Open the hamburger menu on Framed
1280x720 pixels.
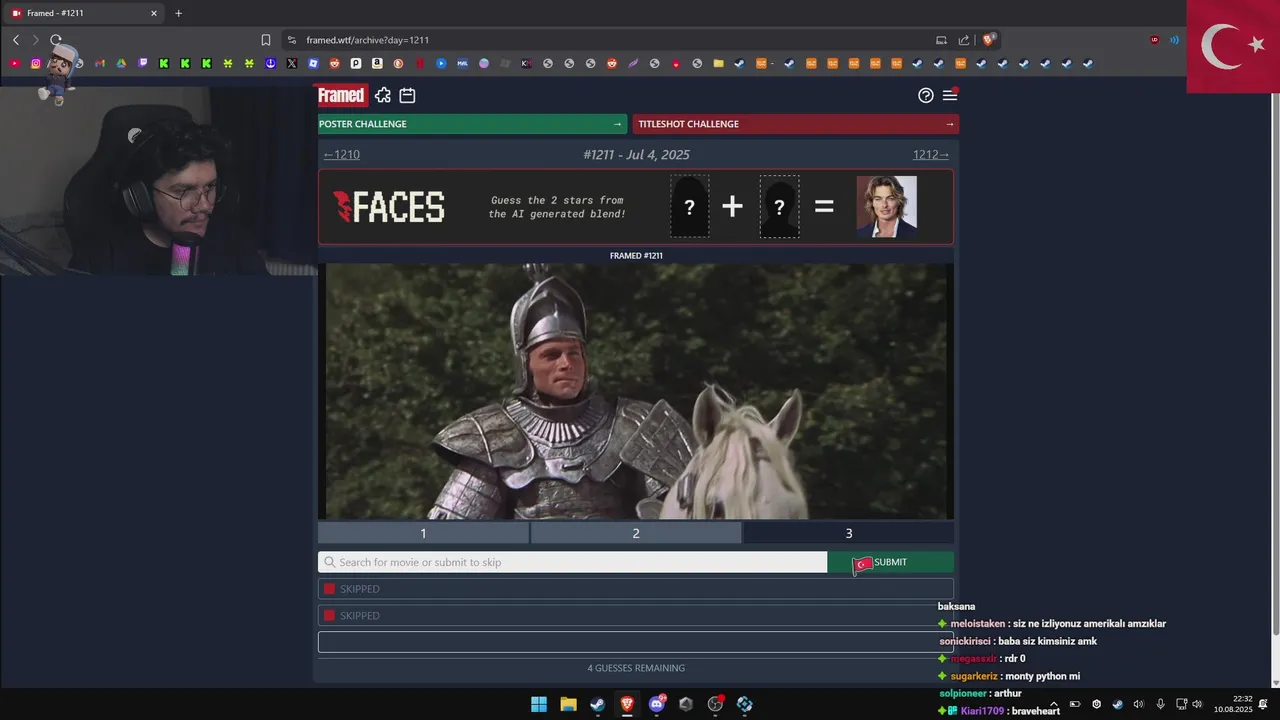[950, 95]
